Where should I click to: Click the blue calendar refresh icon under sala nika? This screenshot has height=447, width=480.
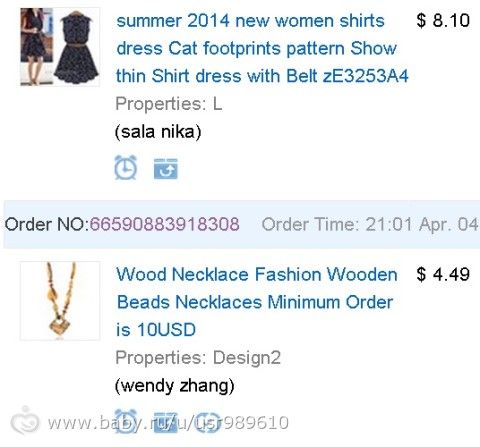pyautogui.click(x=166, y=169)
